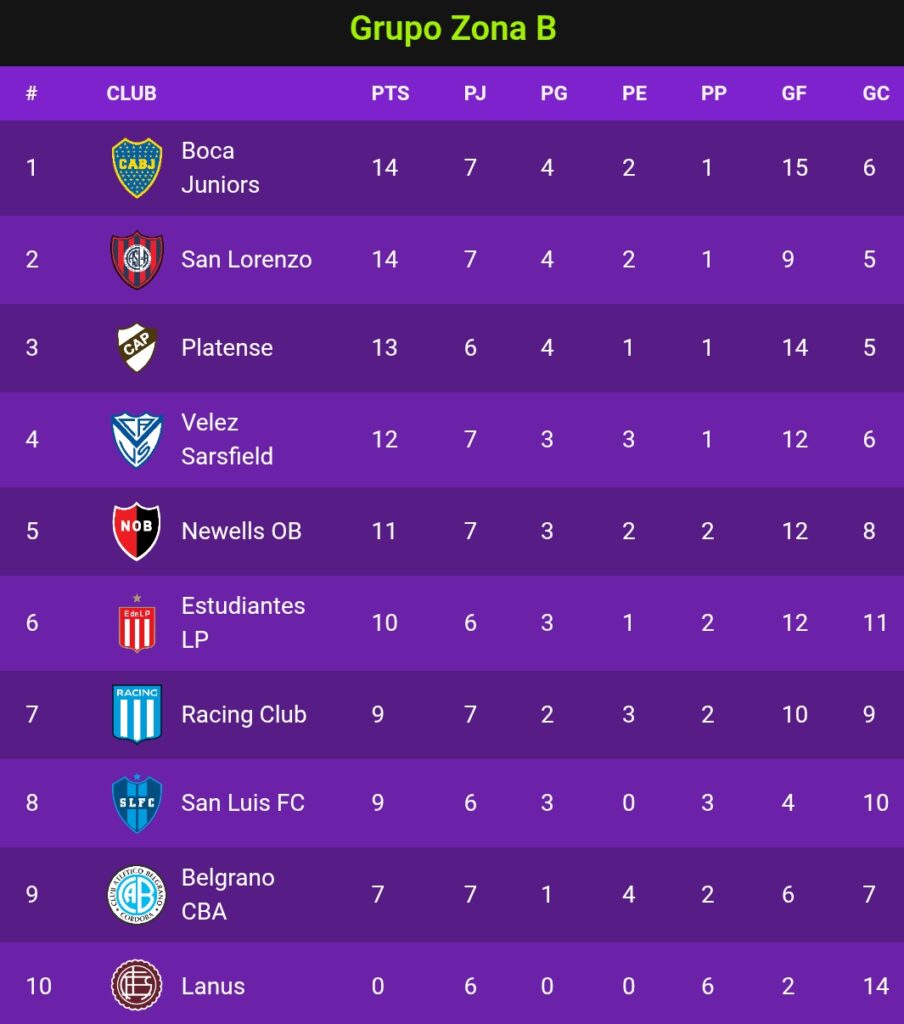Image resolution: width=904 pixels, height=1024 pixels.
Task: Select the Estudiantes LP team name
Action: click(243, 622)
